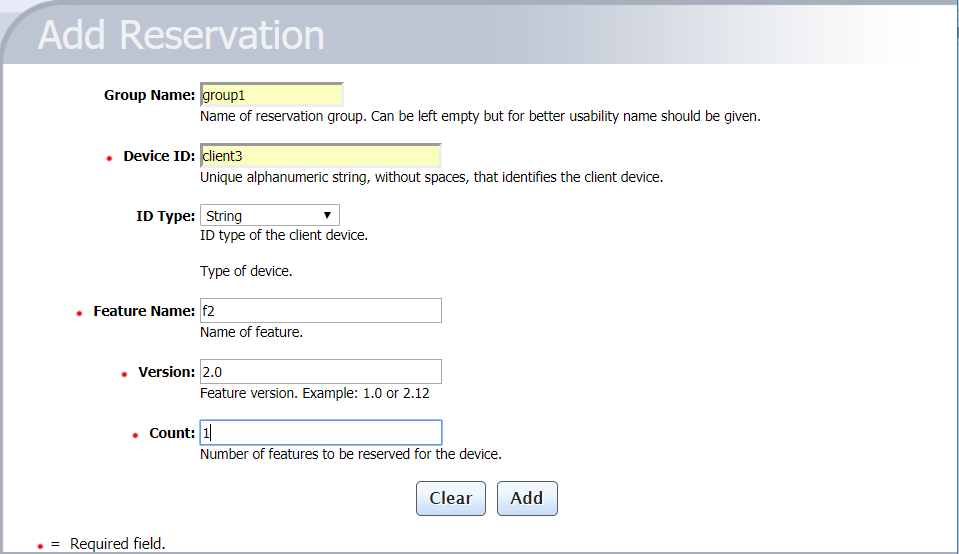Image resolution: width=959 pixels, height=554 pixels.
Task: Click the required marker next to Feature Name
Action: pyautogui.click(x=79, y=314)
